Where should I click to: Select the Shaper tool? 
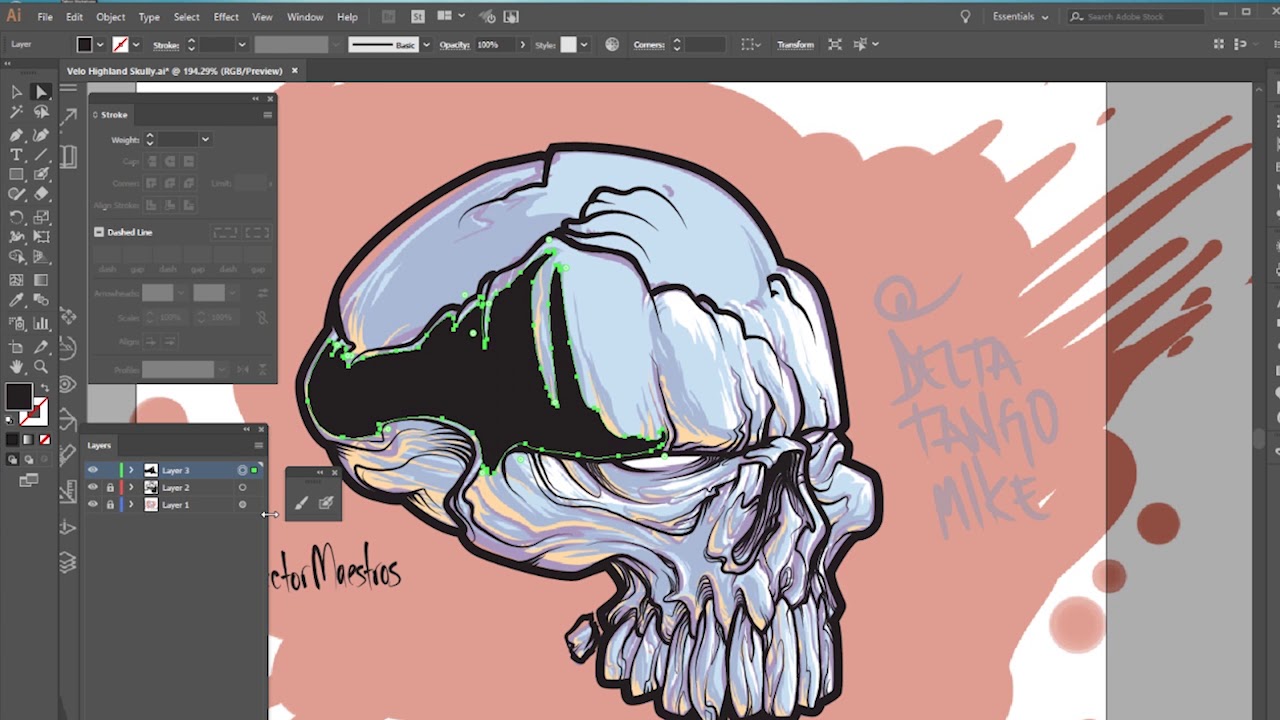point(17,195)
